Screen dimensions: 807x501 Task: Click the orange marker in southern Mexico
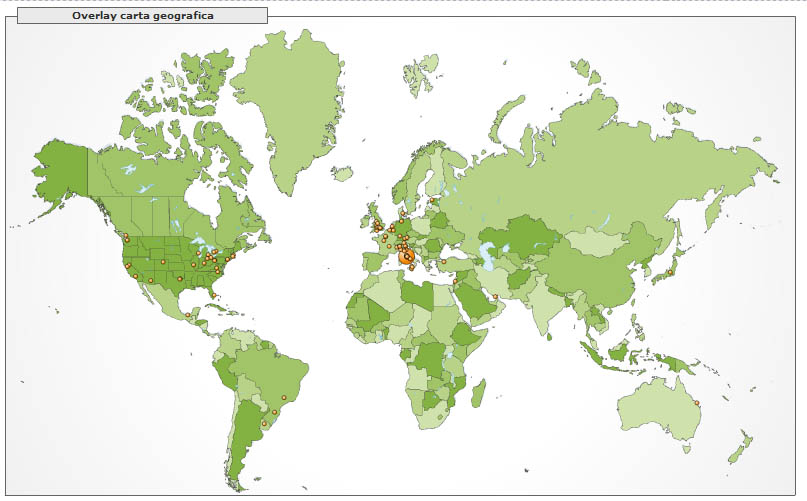click(188, 315)
